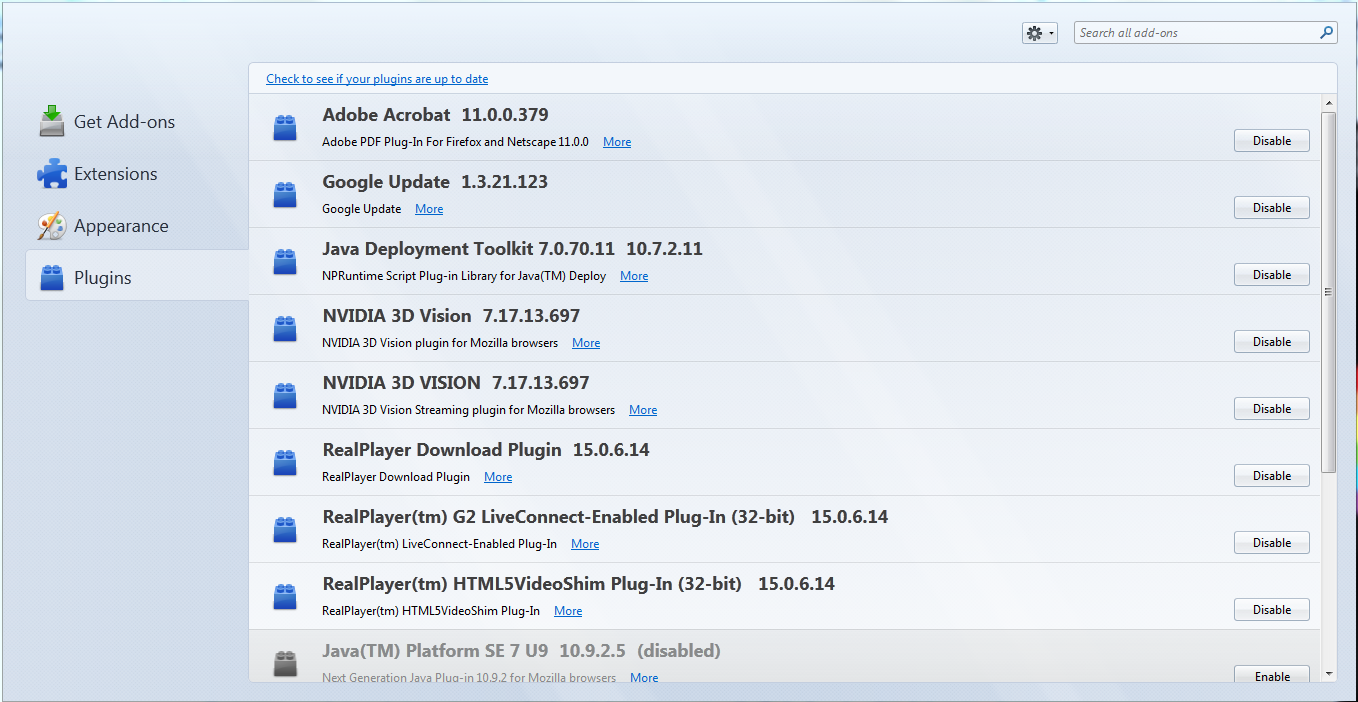Select RealPlayer Download Plugin 15.0.6.14 title

(x=486, y=450)
